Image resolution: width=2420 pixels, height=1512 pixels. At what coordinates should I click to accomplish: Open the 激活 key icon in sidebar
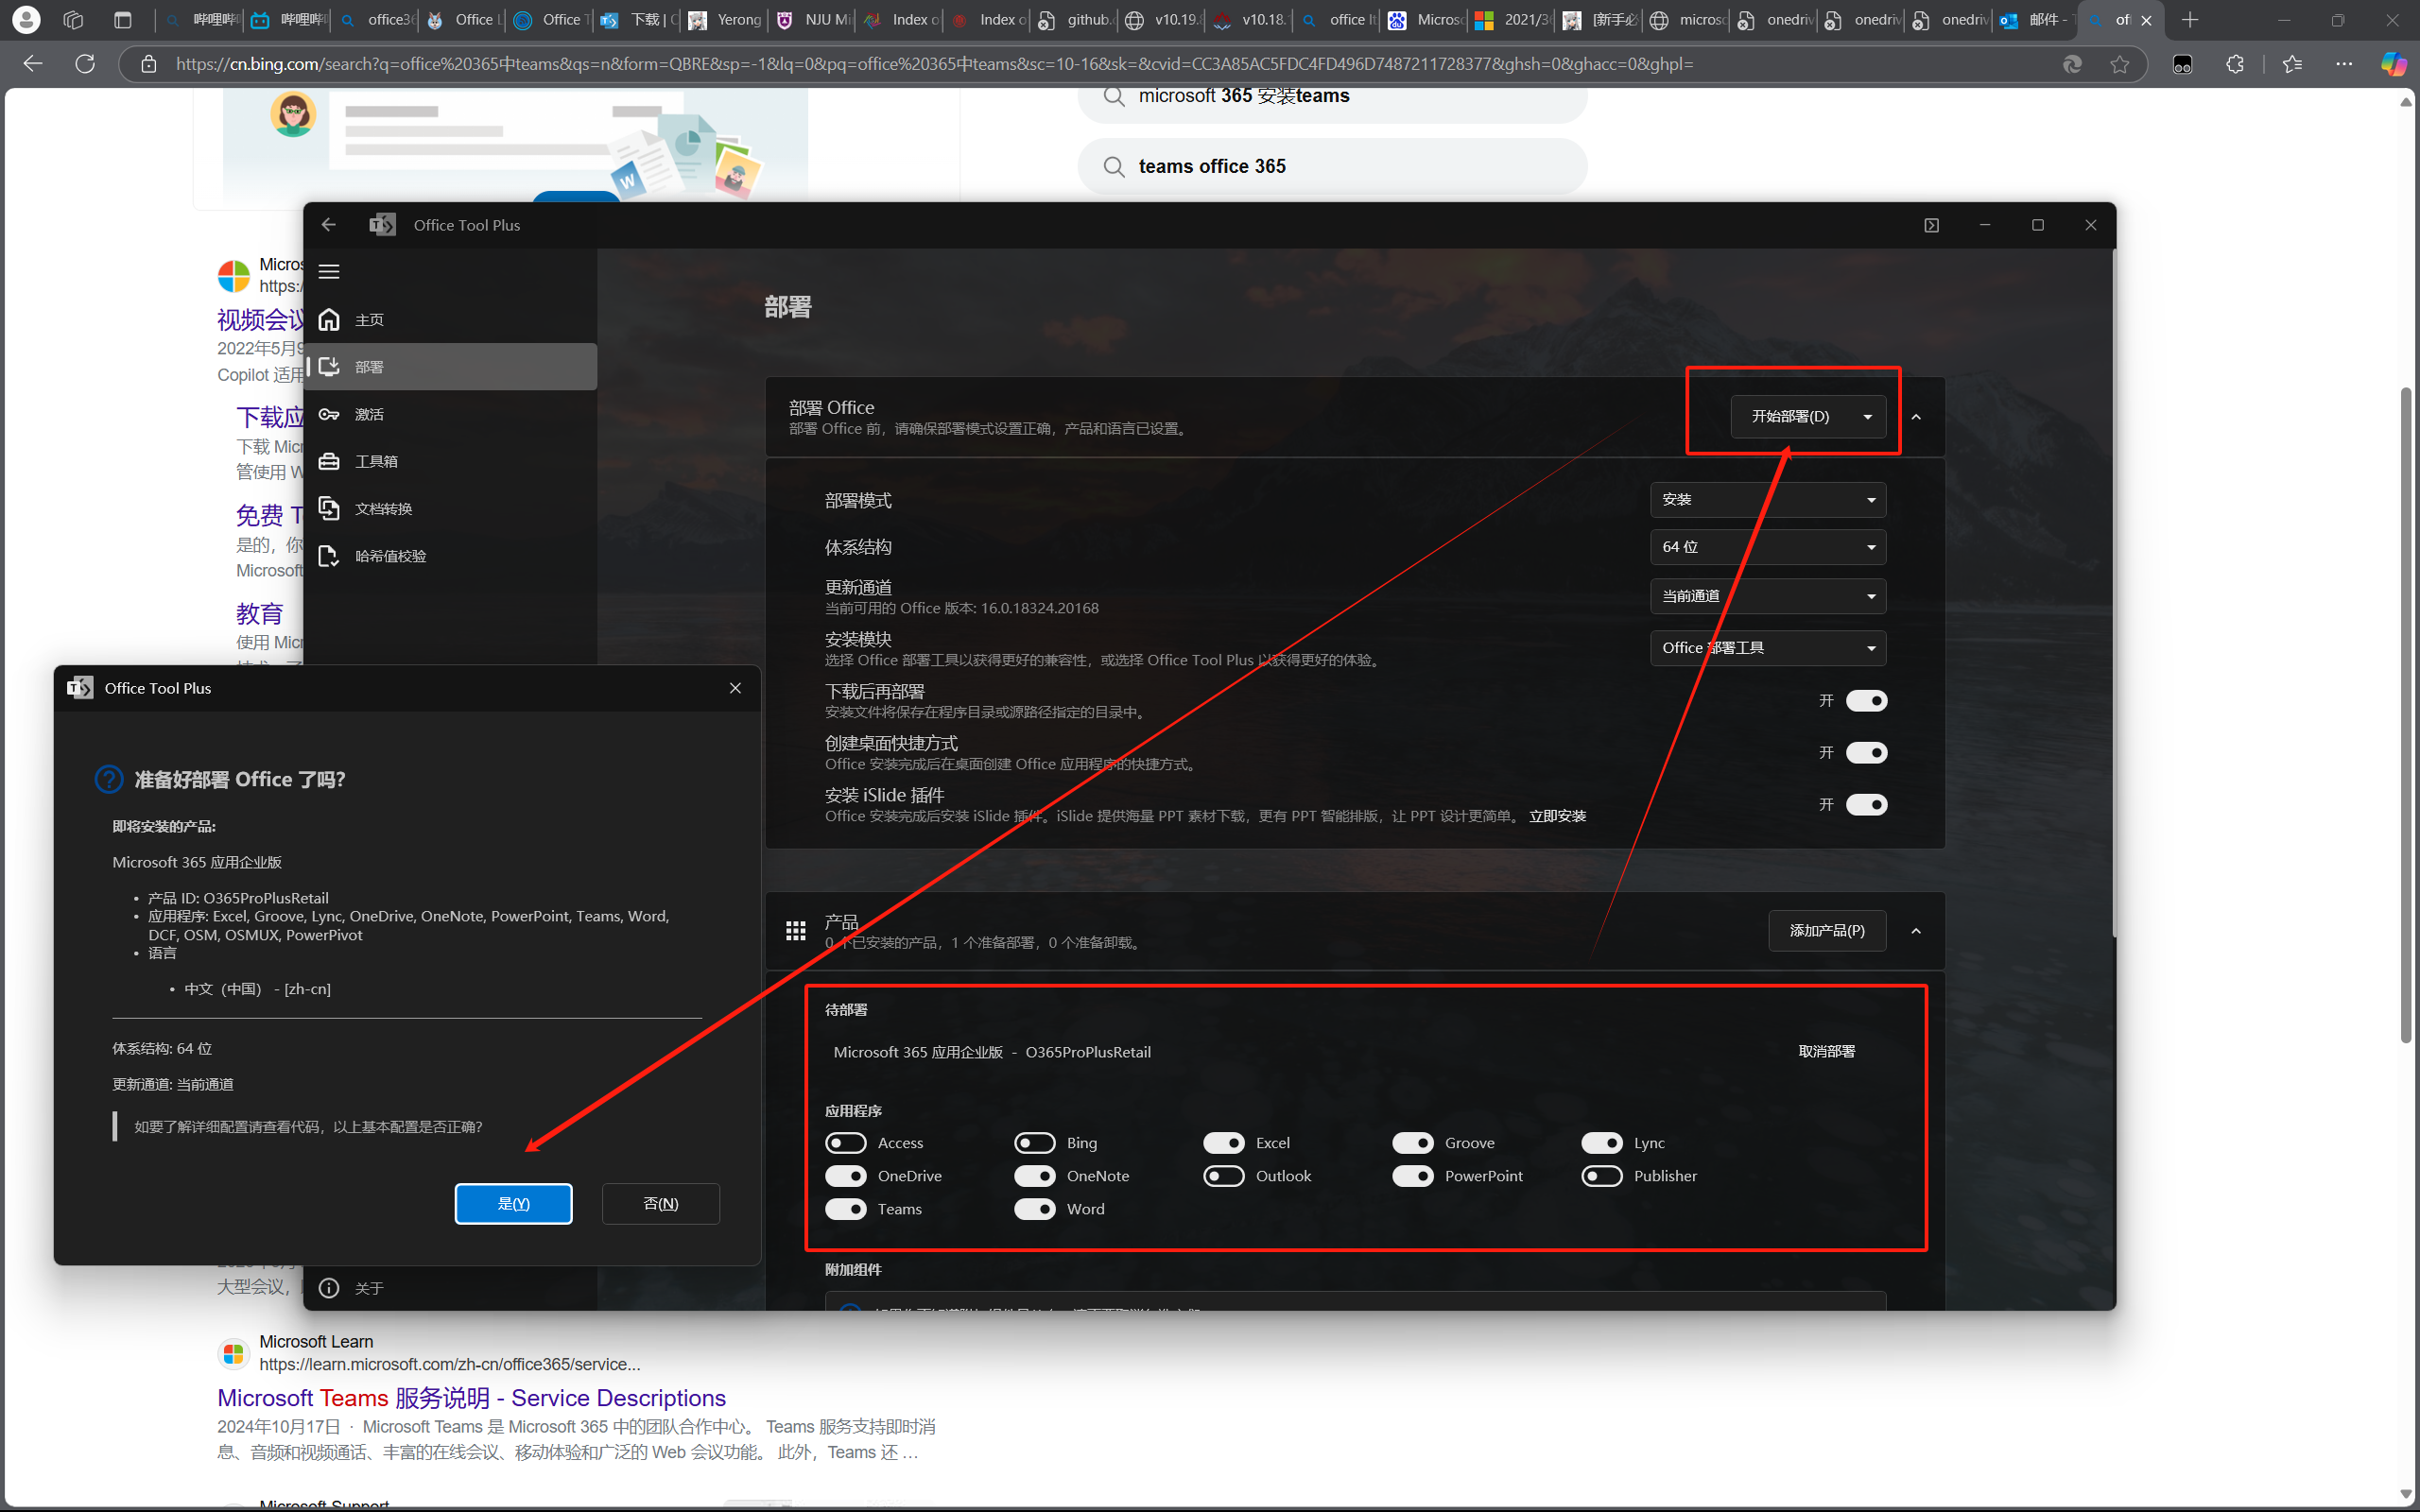pyautogui.click(x=329, y=414)
